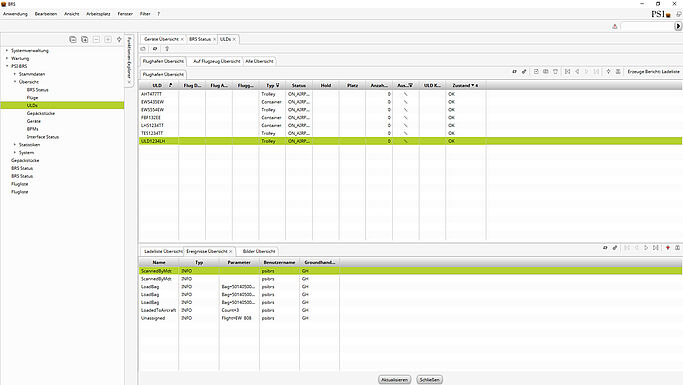Click the link icon in the events panel toolbar
This screenshot has width=683, height=385.
click(x=615, y=248)
